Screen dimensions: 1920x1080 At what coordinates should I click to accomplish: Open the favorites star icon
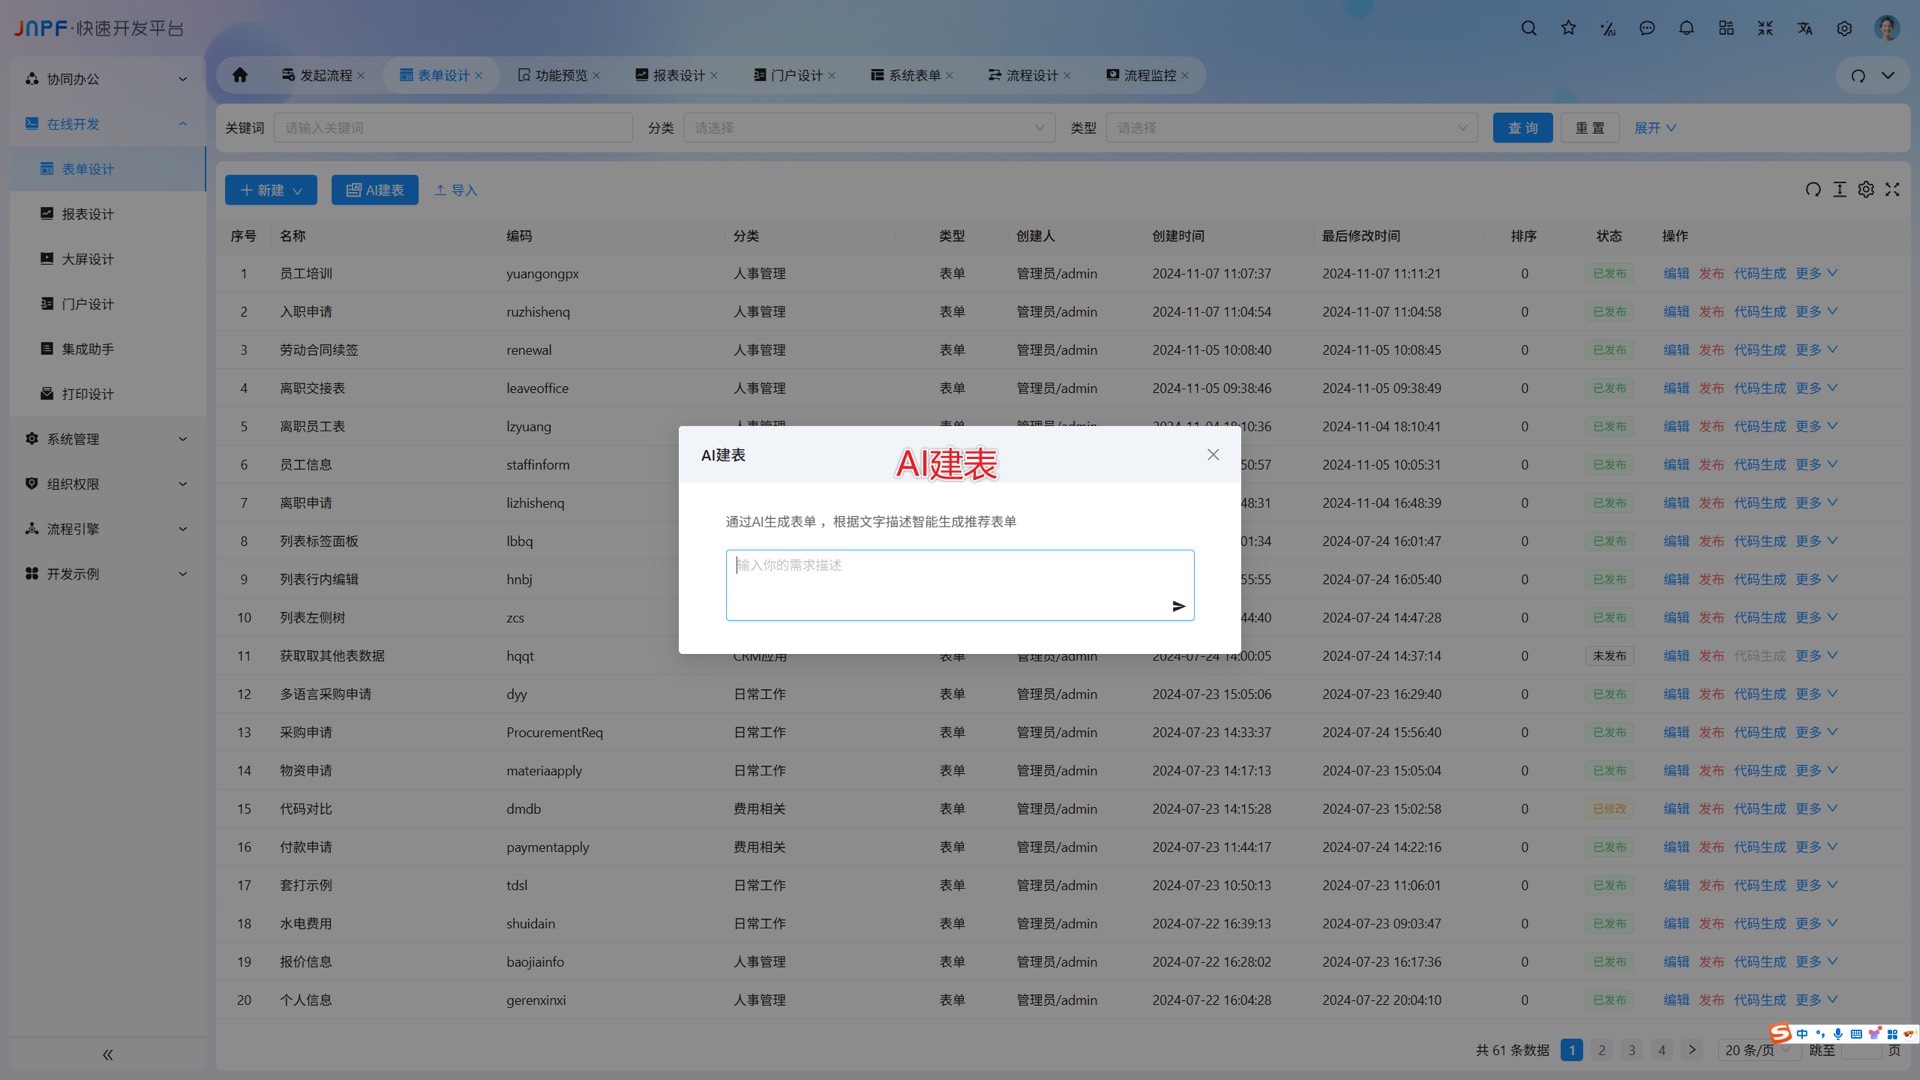(1568, 28)
